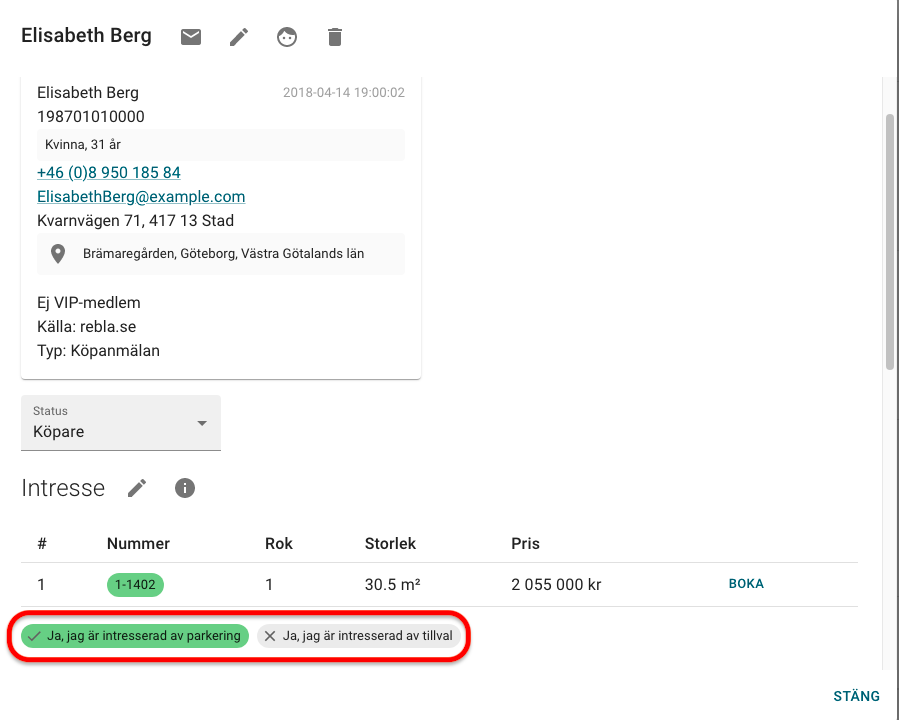Click the phone number link +46 (0)8 950 185 84
The width and height of the screenshot is (899, 720).
(x=109, y=172)
